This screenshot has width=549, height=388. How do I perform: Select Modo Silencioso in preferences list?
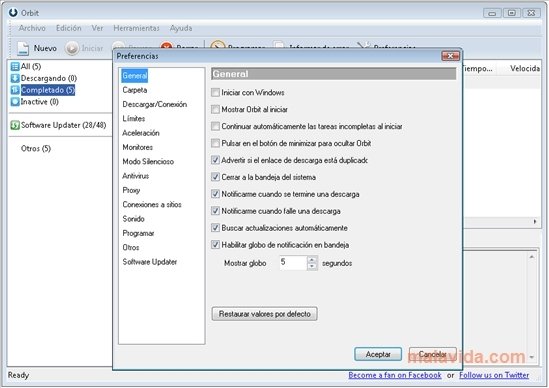point(148,161)
